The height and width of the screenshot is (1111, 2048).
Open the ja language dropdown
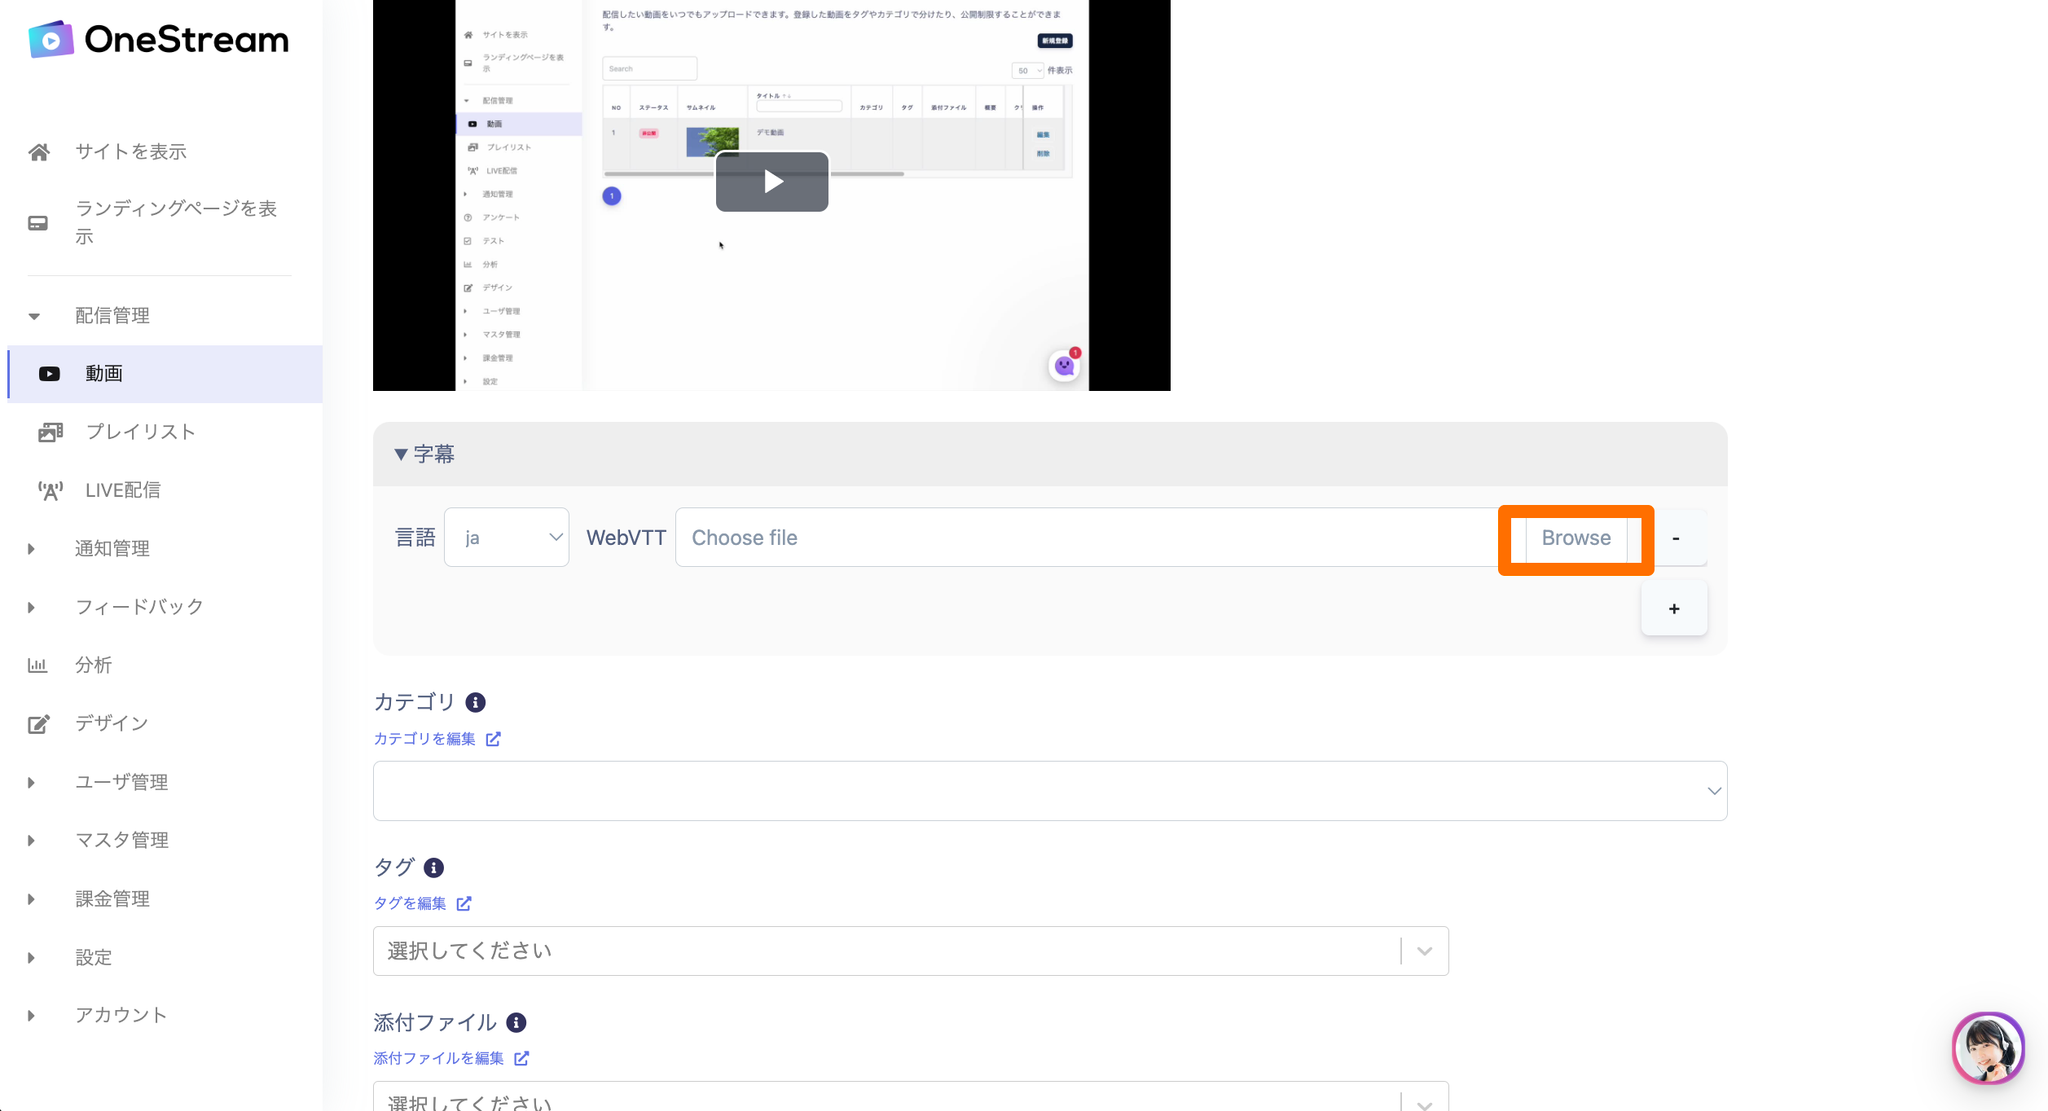coord(507,538)
